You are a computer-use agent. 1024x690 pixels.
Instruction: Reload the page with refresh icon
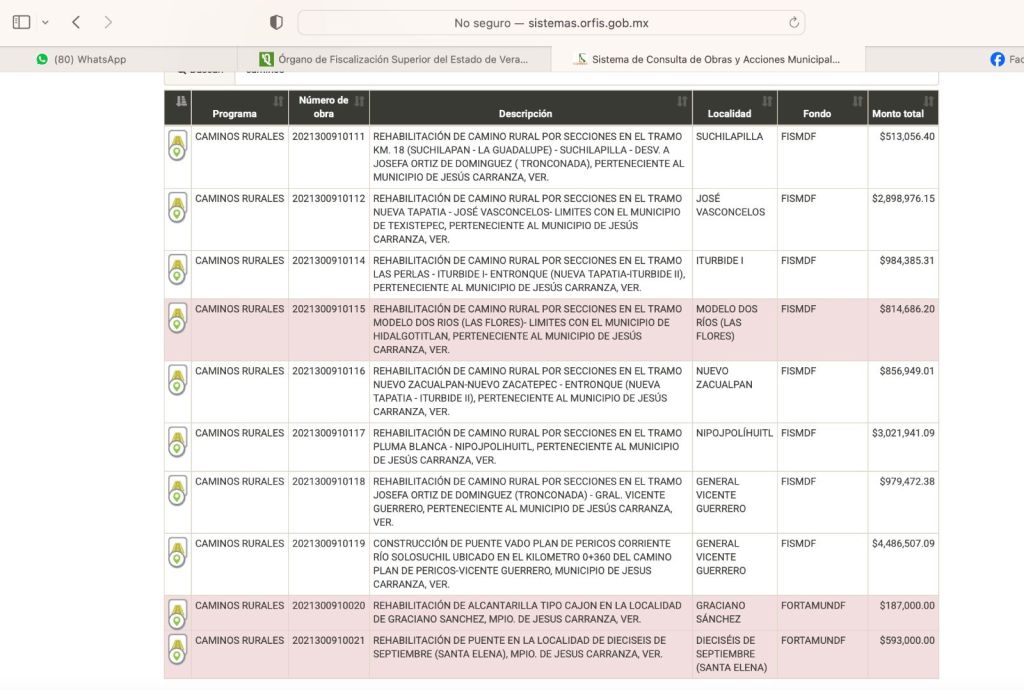coord(794,22)
